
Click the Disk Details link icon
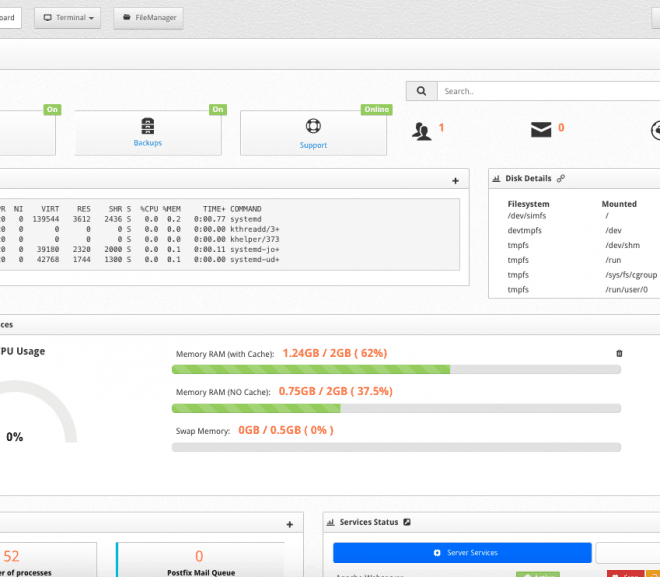point(561,178)
